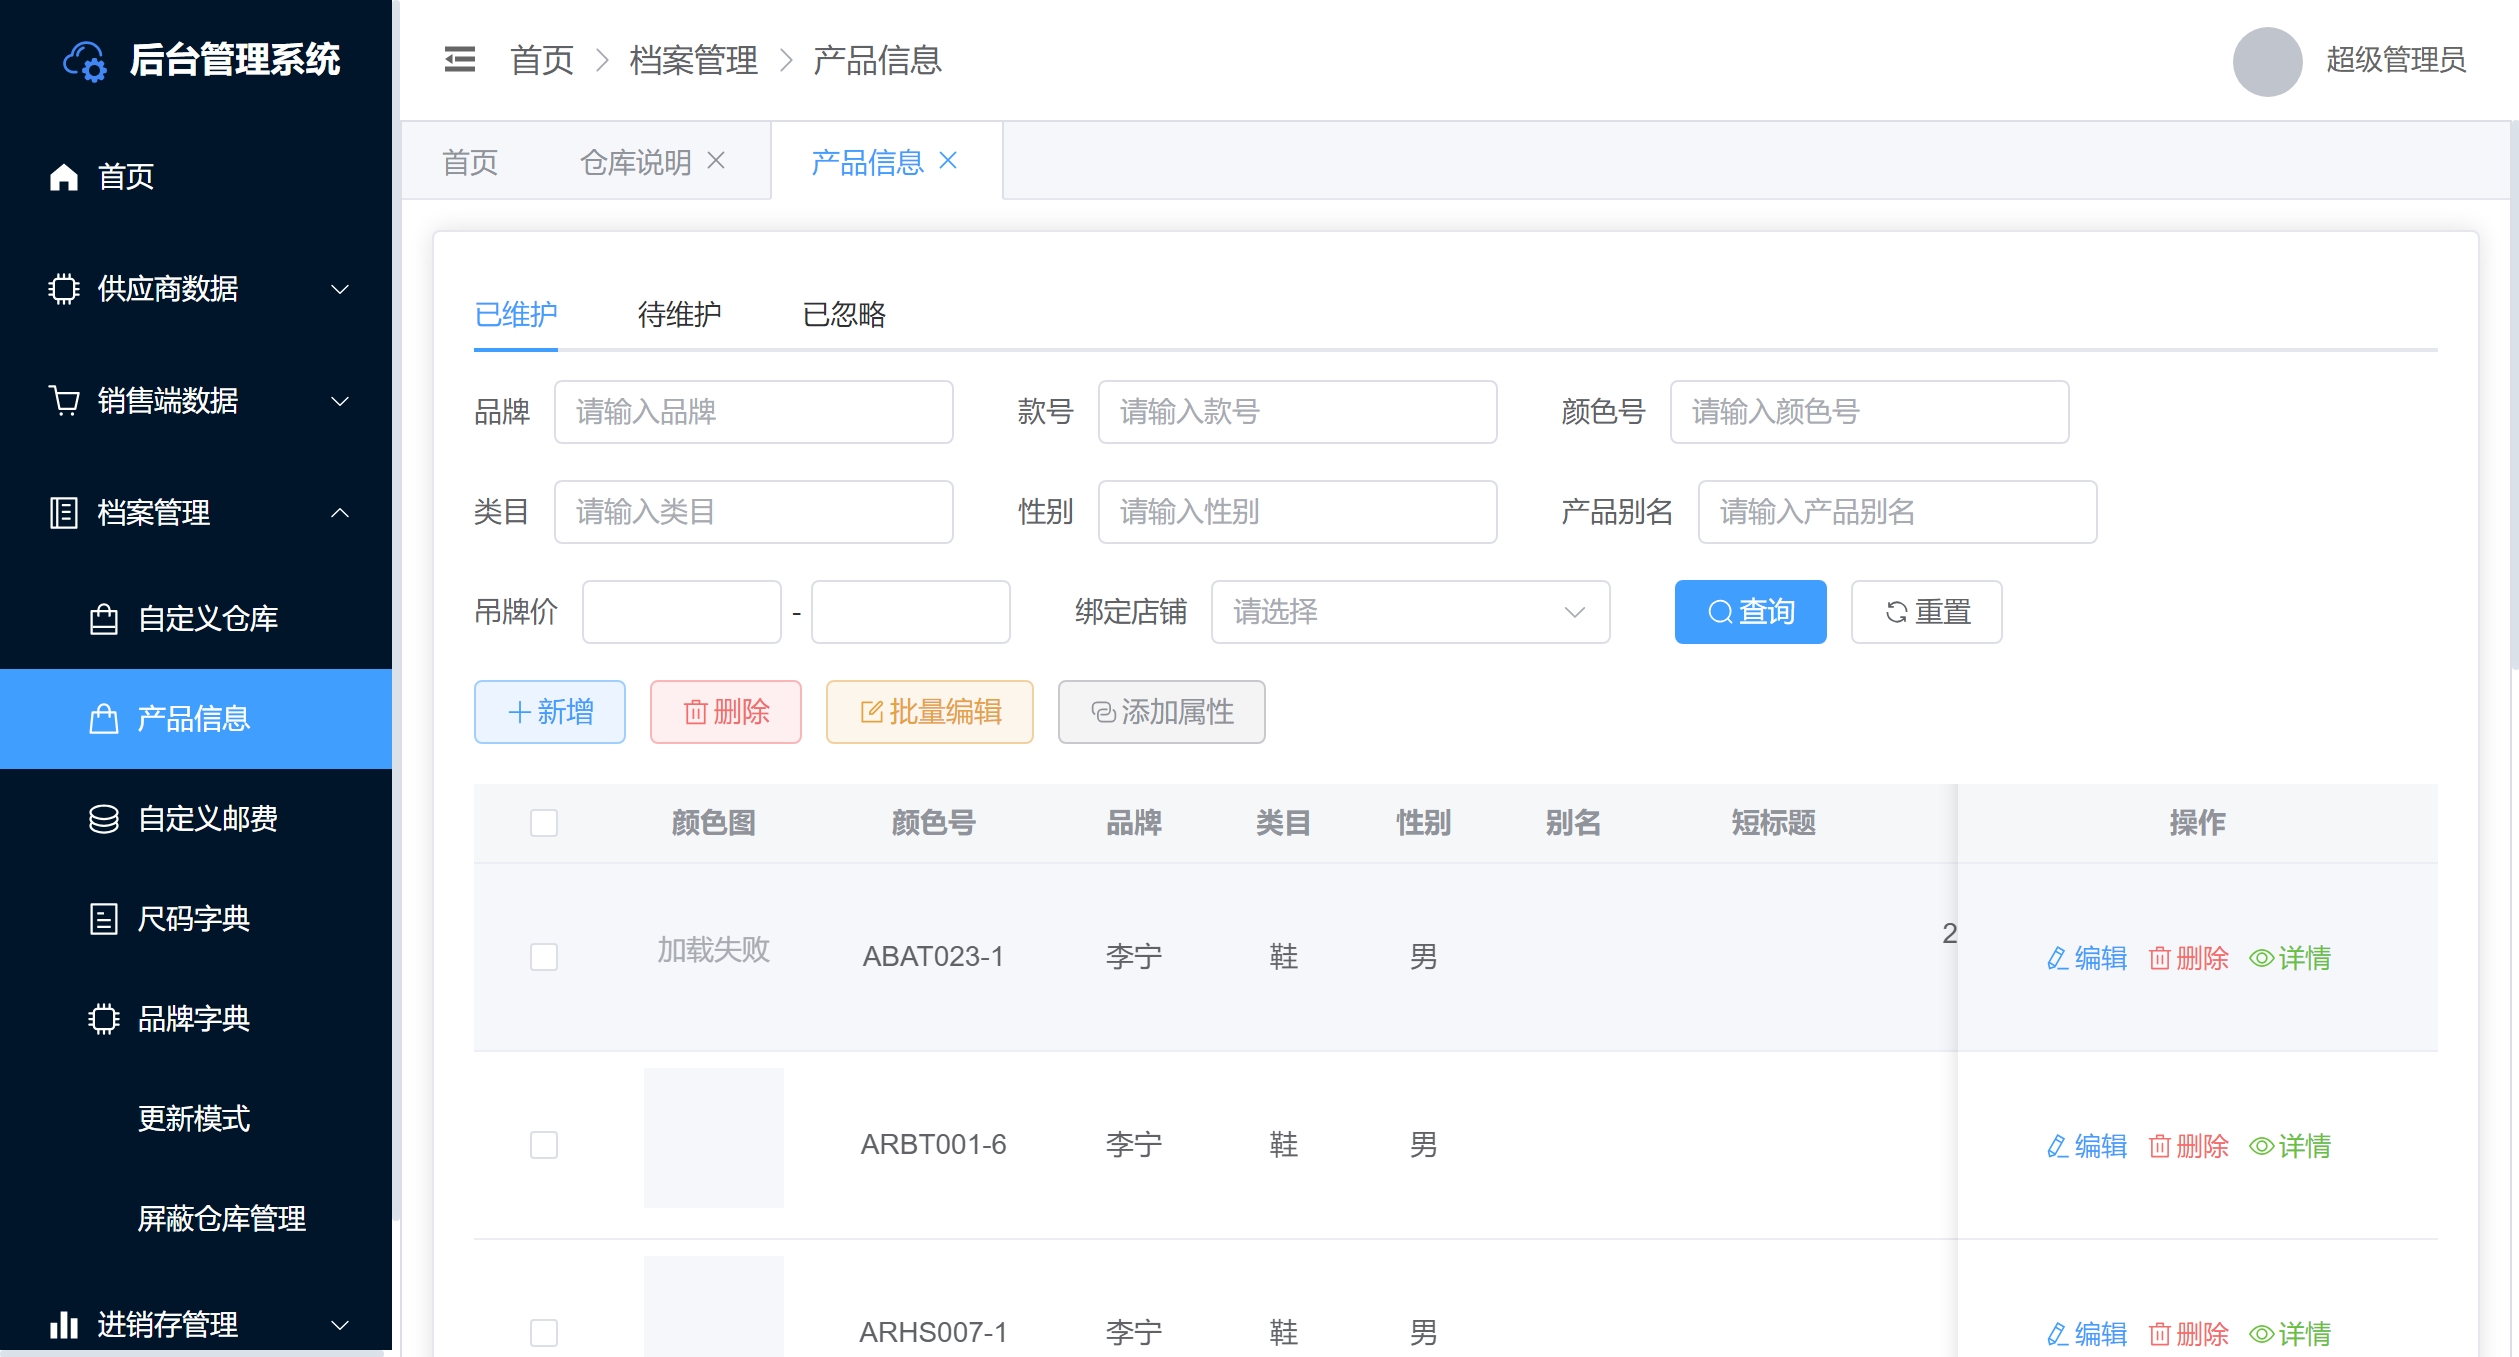Switch to the 已忽略 tab
Screen dimensions: 2519x1357
(x=844, y=315)
